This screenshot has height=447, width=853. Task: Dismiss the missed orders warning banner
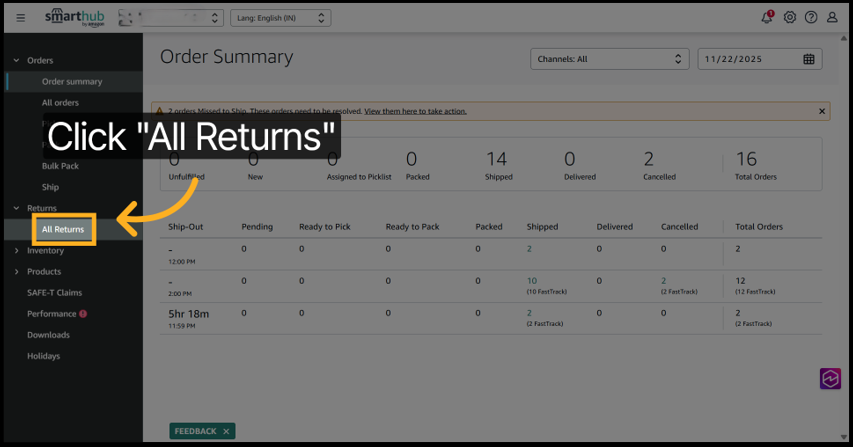coord(822,111)
